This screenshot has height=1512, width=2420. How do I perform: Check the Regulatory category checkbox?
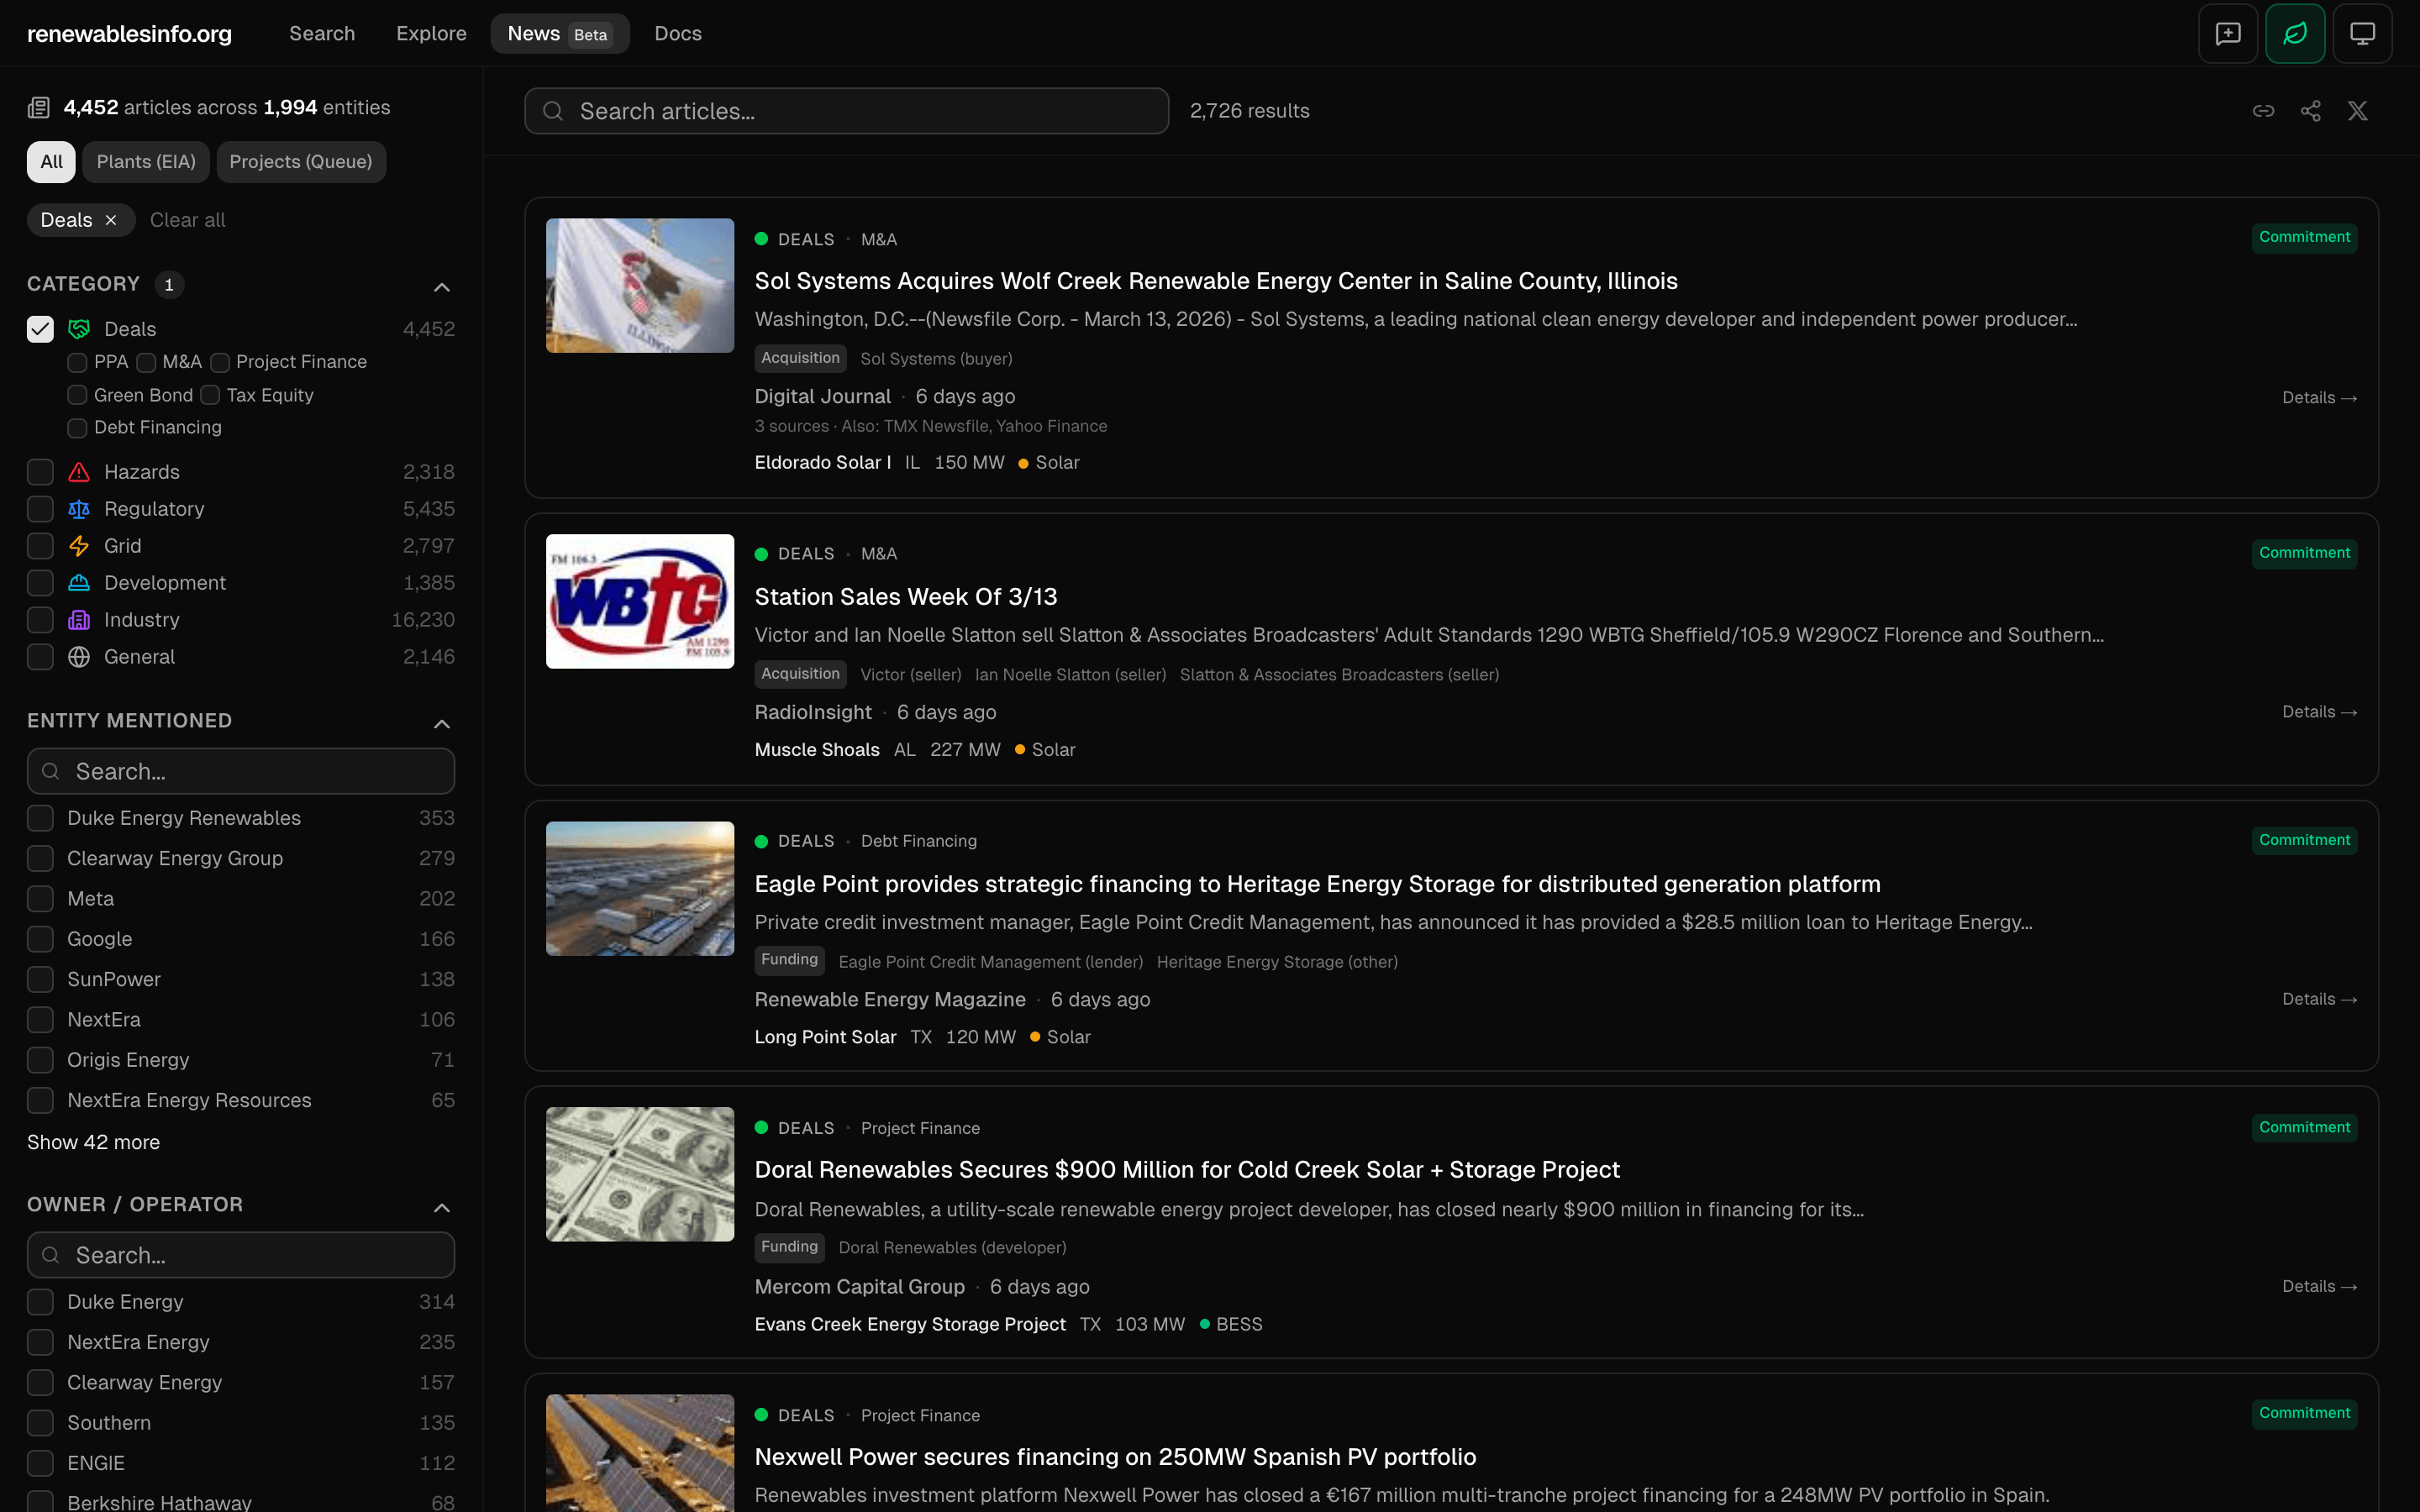click(40, 509)
